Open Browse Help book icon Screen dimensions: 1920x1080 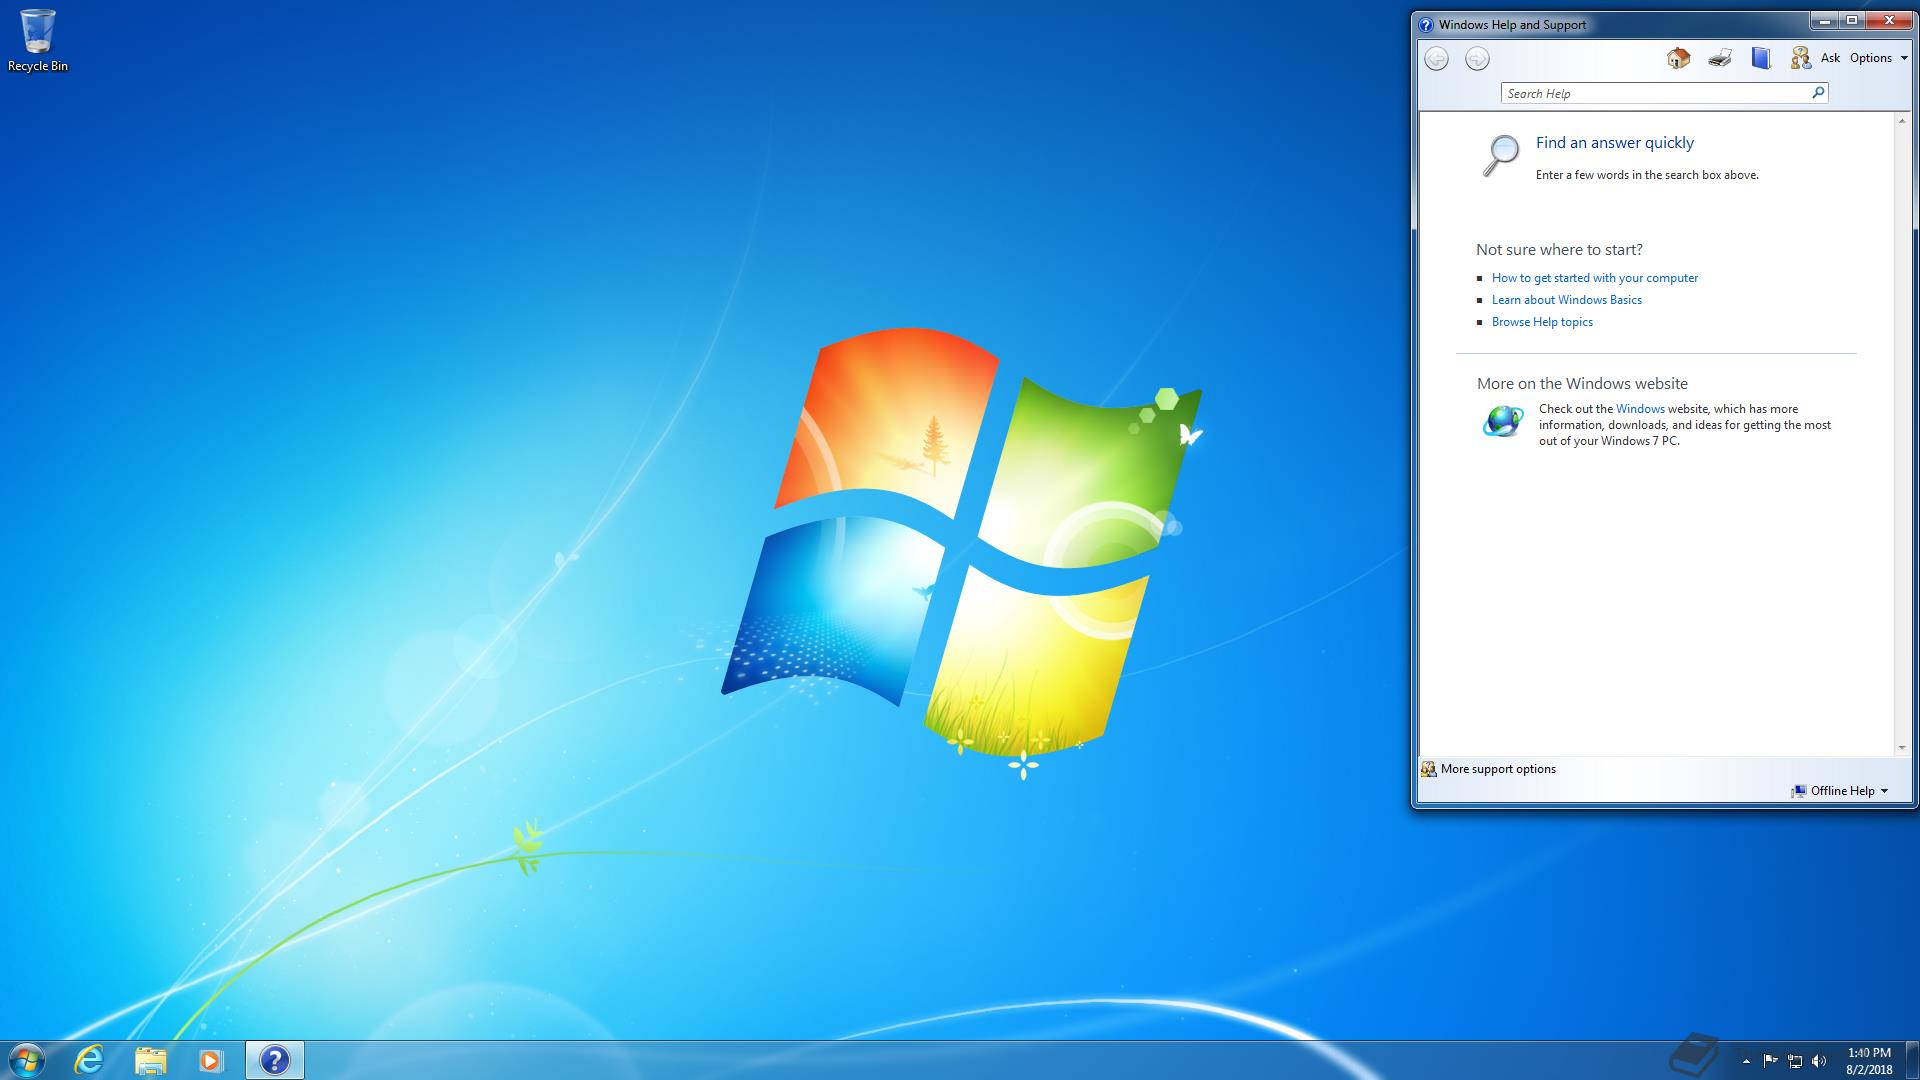point(1761,58)
